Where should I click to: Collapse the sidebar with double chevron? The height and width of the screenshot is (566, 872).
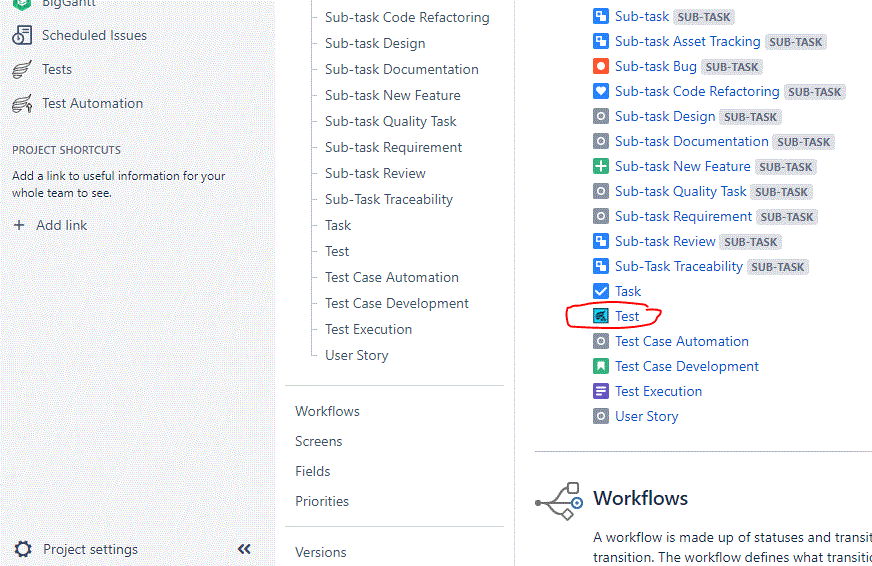point(244,549)
